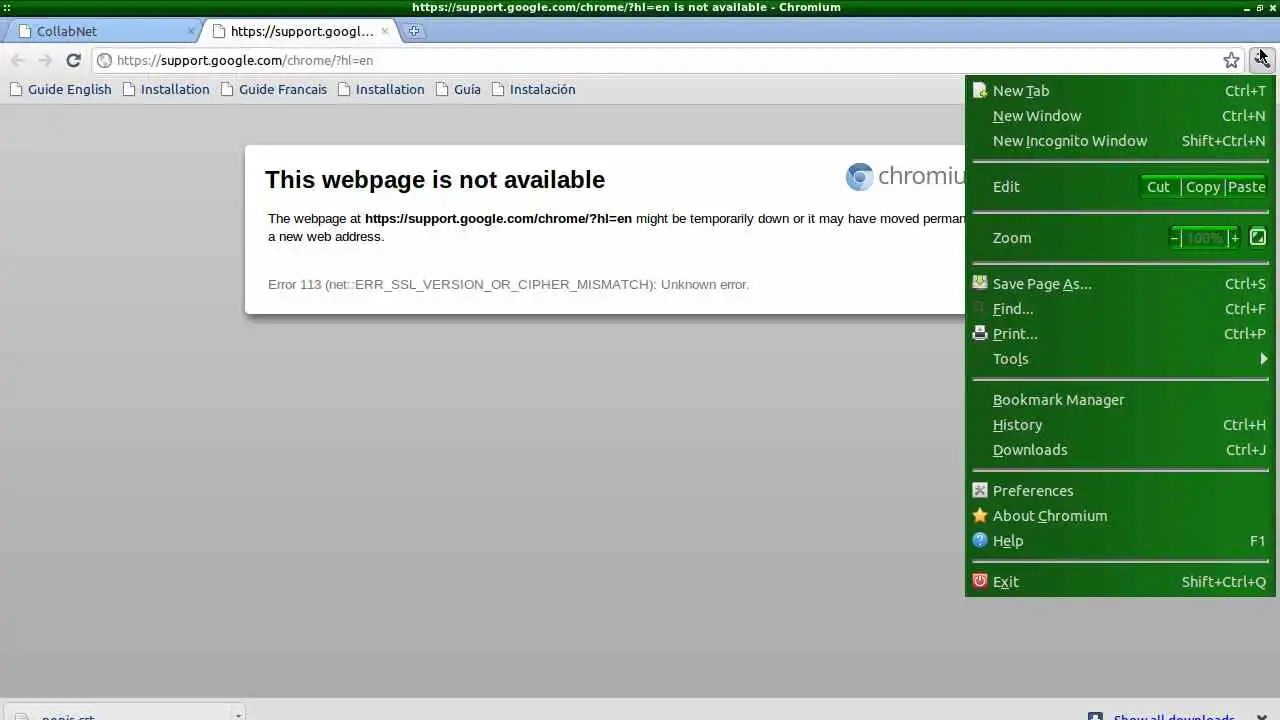Image resolution: width=1280 pixels, height=720 pixels.
Task: Click the wrench menu button
Action: pos(1261,60)
